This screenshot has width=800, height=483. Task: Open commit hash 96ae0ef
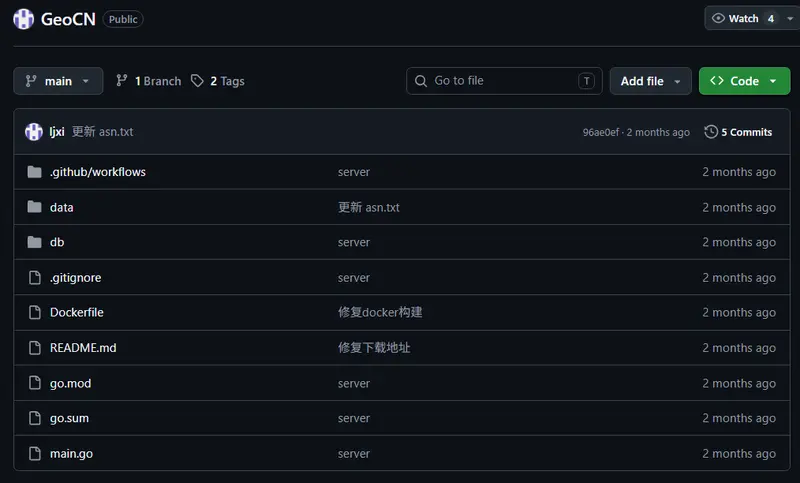click(601, 133)
